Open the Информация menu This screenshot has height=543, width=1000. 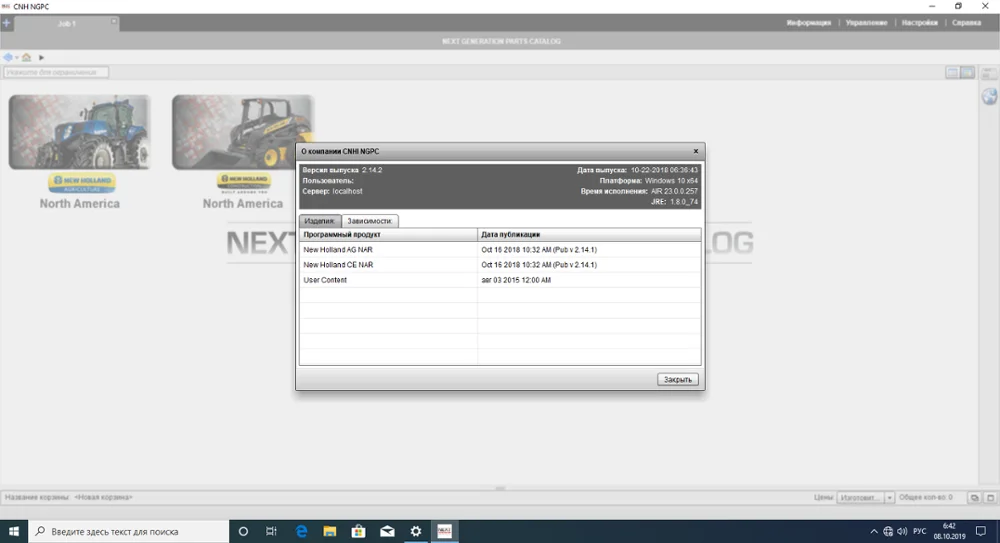(x=809, y=23)
